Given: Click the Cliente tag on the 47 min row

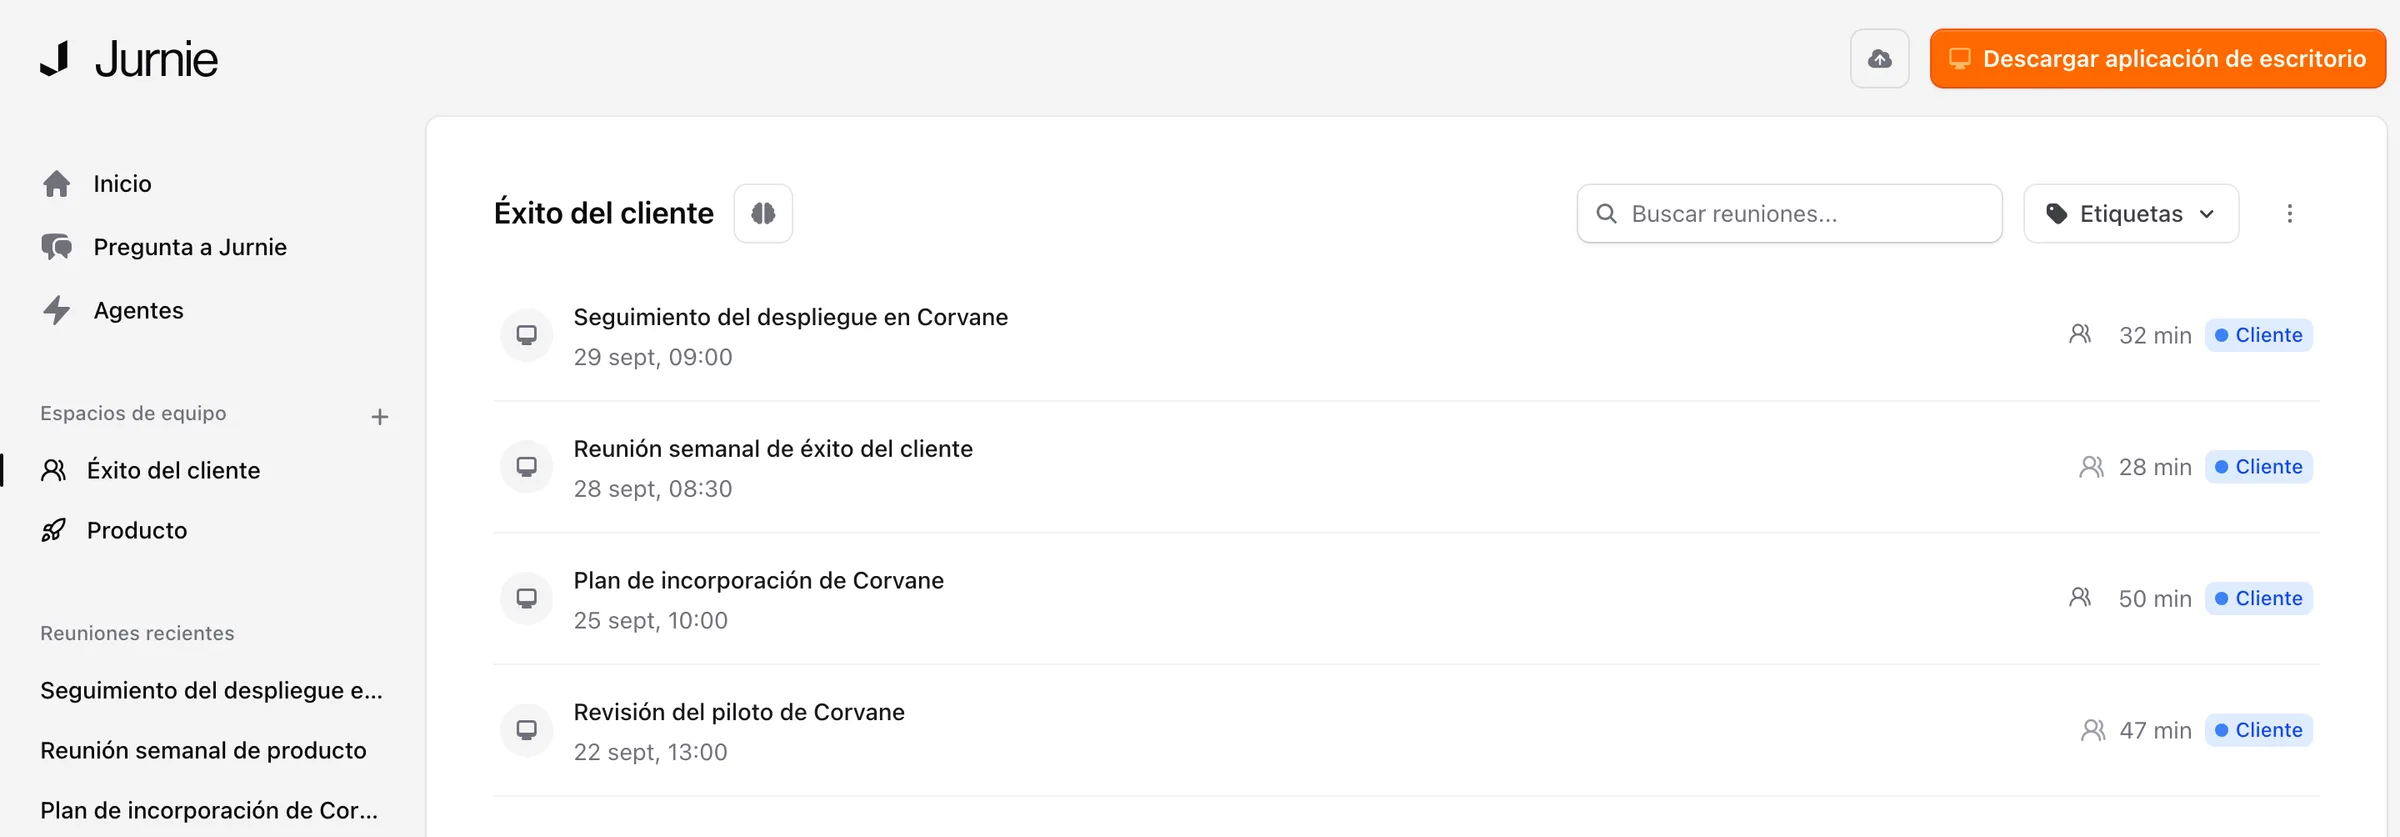Looking at the screenshot, I should 2258,730.
